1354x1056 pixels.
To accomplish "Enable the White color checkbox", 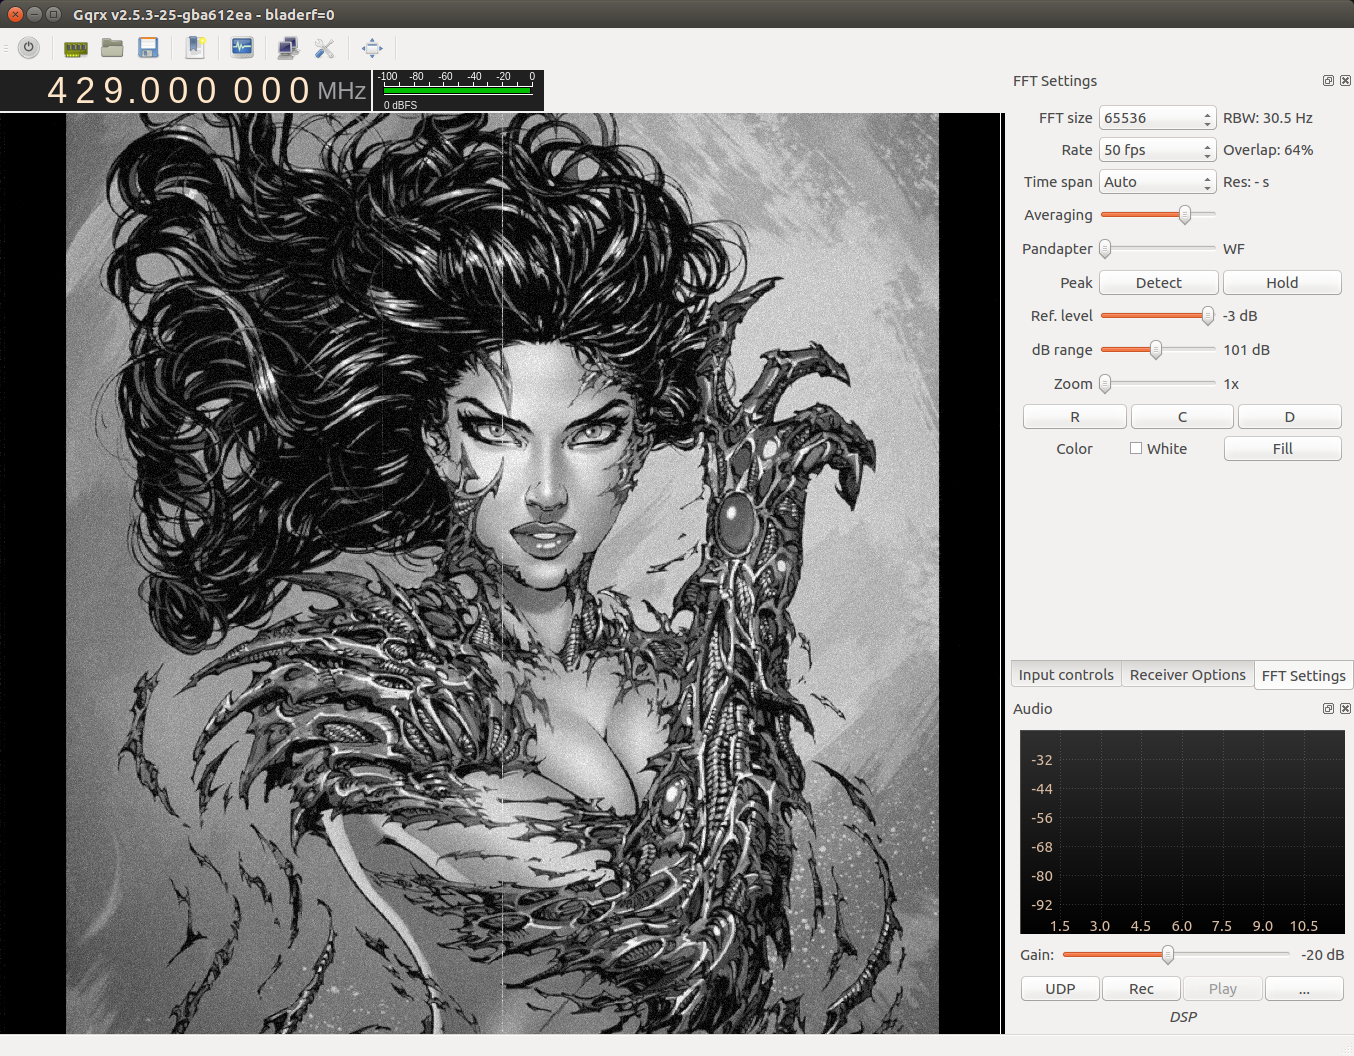I will click(x=1136, y=448).
